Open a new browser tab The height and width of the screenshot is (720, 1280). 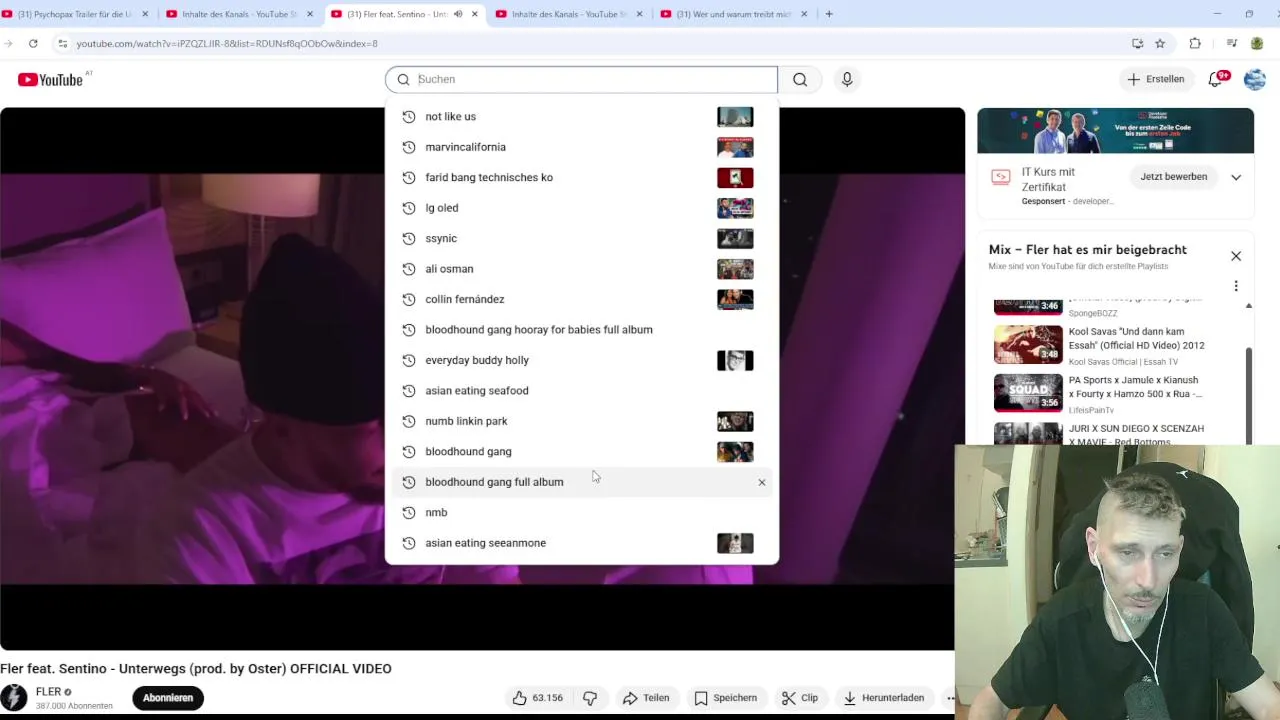pos(829,14)
